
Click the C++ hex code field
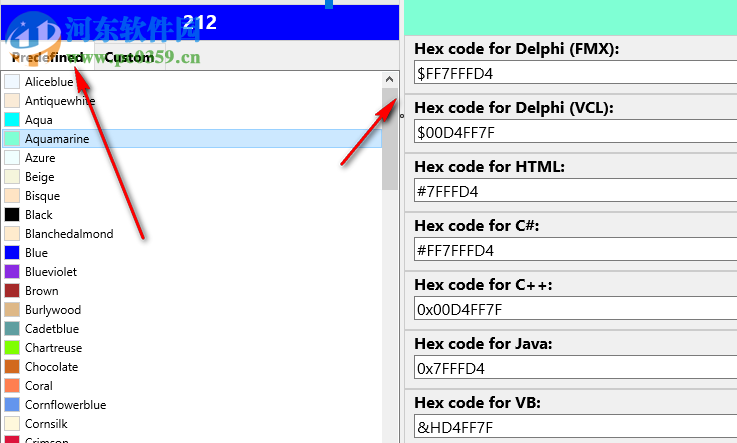[x=575, y=310]
